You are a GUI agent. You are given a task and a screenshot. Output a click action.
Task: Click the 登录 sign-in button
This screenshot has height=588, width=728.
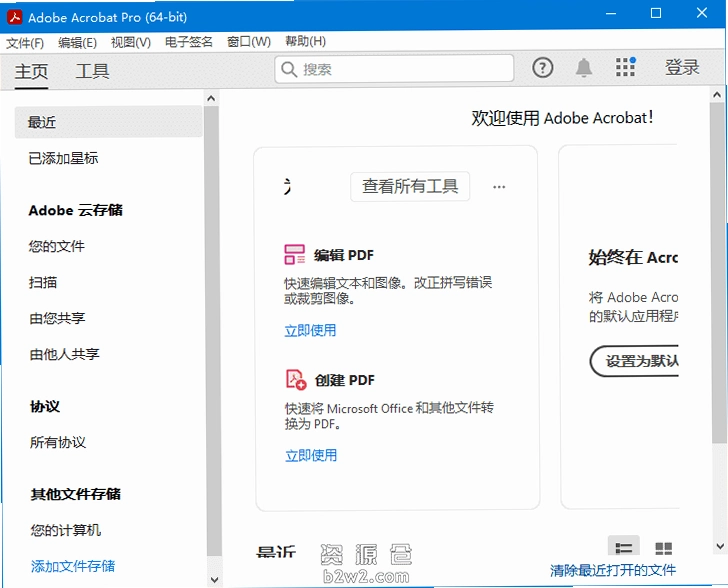682,67
